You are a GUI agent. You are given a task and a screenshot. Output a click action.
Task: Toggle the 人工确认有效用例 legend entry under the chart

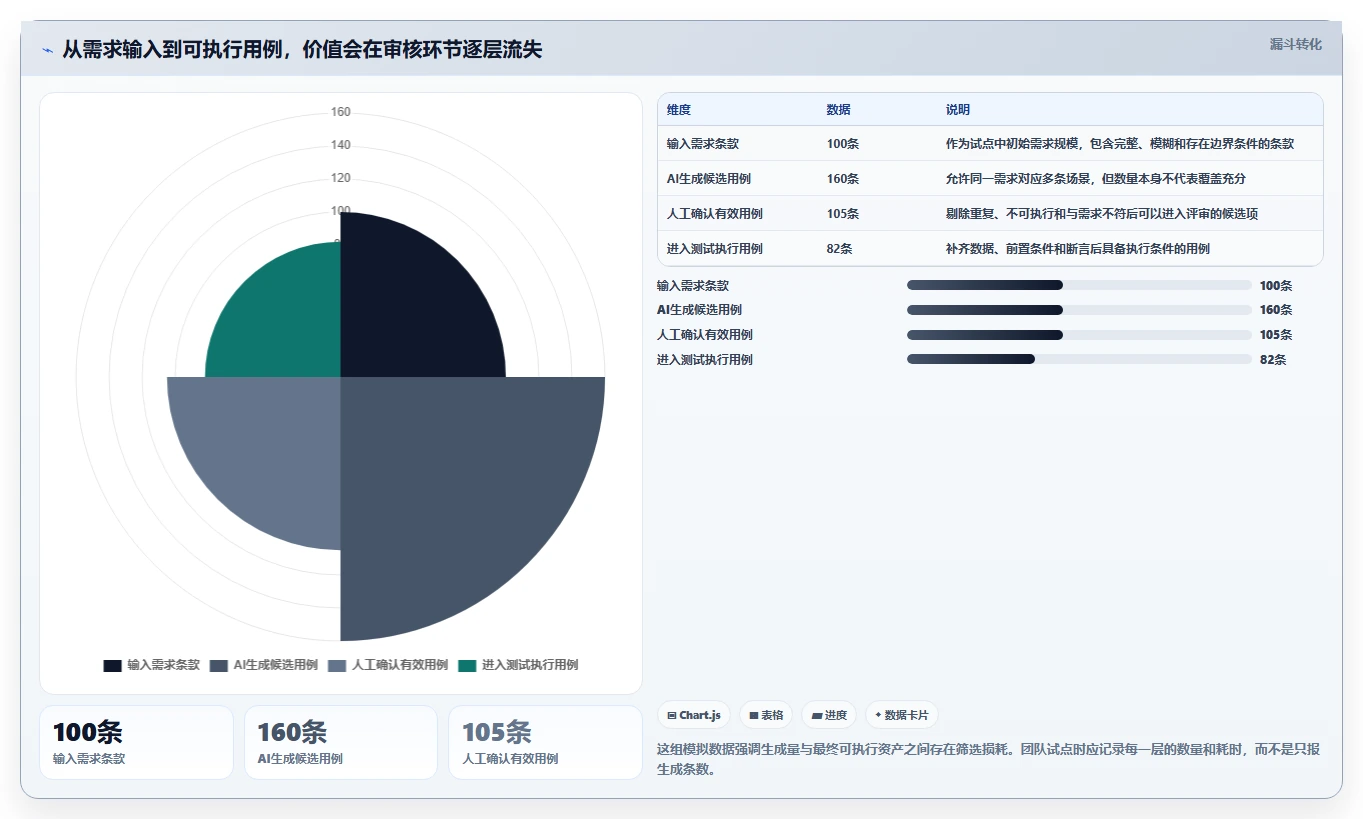click(388, 665)
